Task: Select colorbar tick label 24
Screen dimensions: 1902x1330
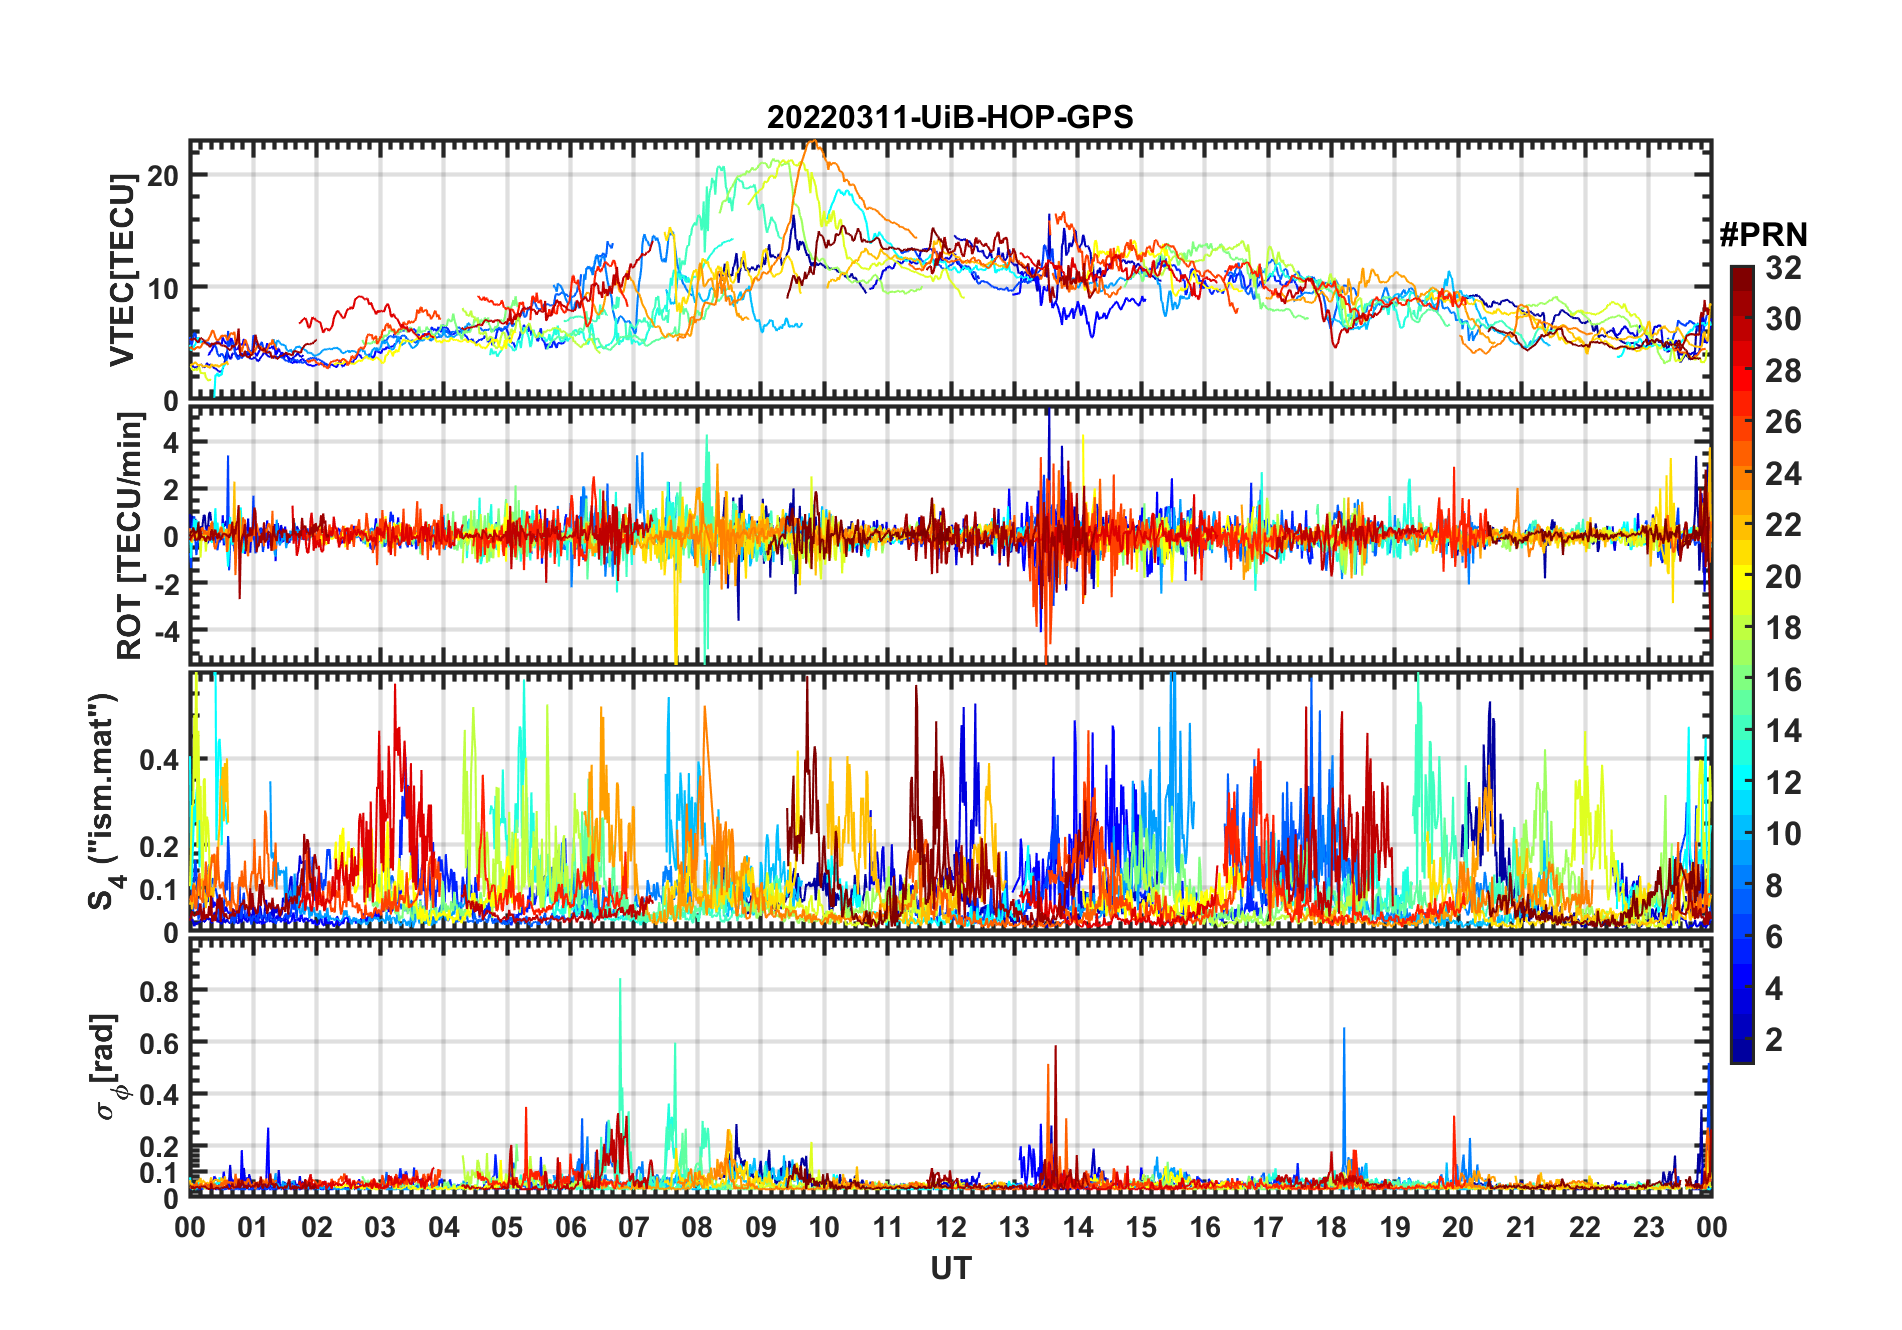Action: tap(1783, 474)
